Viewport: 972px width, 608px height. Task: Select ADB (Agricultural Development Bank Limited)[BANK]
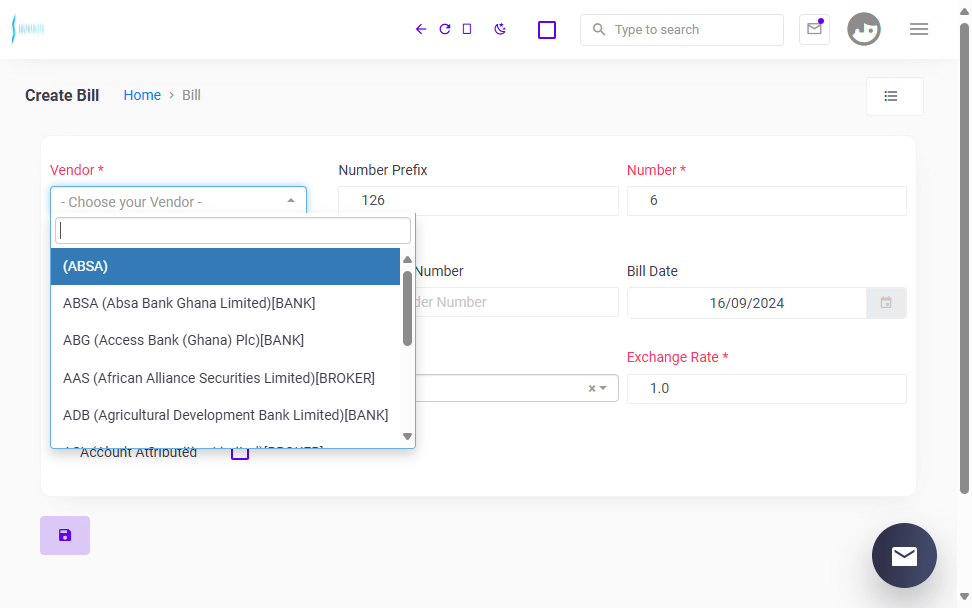click(x=225, y=415)
